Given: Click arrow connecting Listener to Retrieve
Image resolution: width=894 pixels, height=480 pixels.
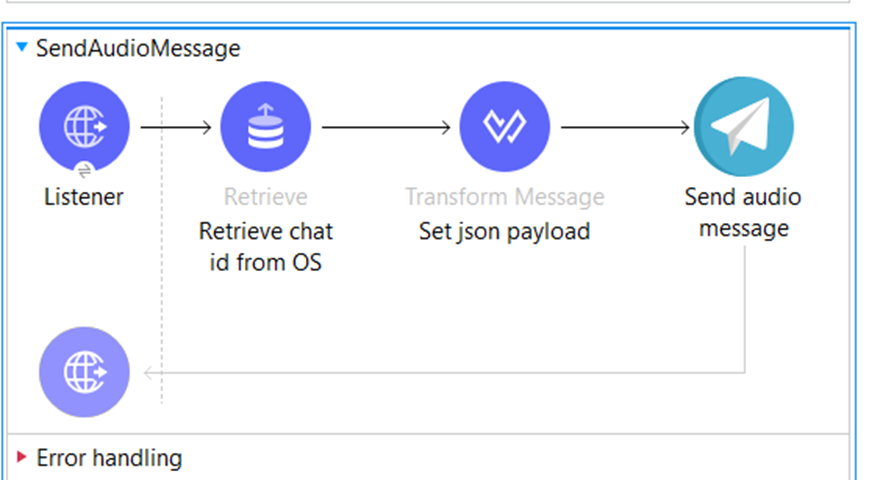Looking at the screenshot, I should point(176,127).
